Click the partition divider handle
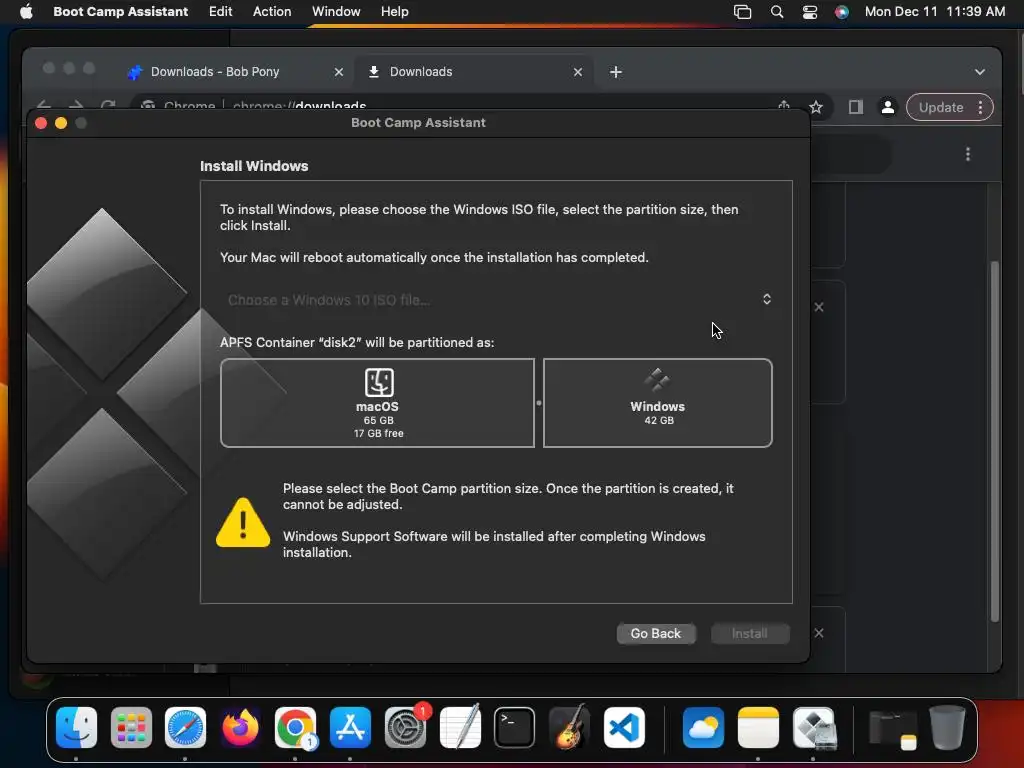The width and height of the screenshot is (1024, 768). pos(539,403)
